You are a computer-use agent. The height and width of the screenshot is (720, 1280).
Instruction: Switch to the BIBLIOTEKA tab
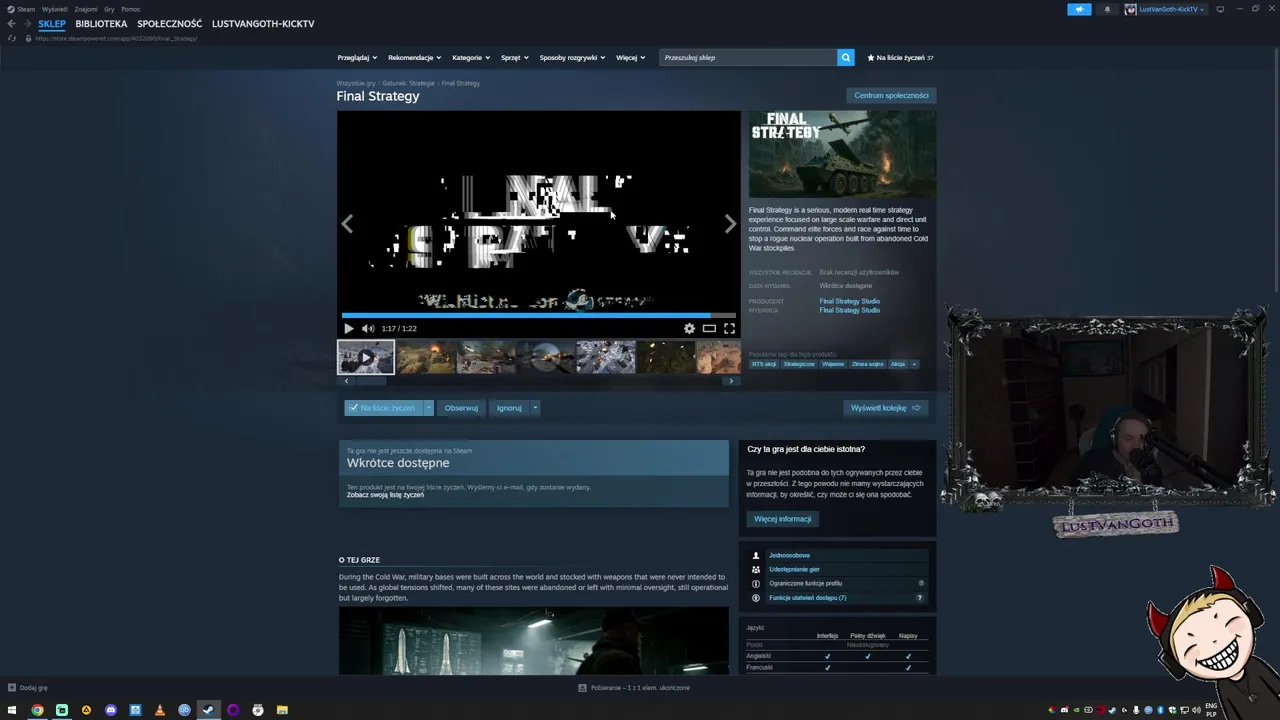coord(101,23)
